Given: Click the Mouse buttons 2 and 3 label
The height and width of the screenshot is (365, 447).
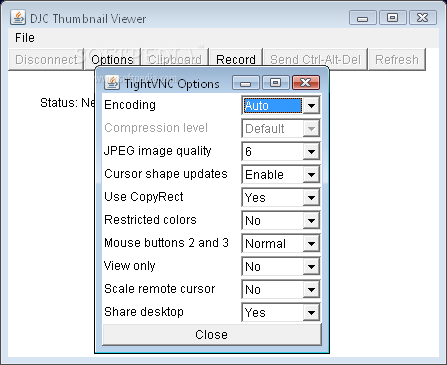Looking at the screenshot, I should (x=166, y=243).
